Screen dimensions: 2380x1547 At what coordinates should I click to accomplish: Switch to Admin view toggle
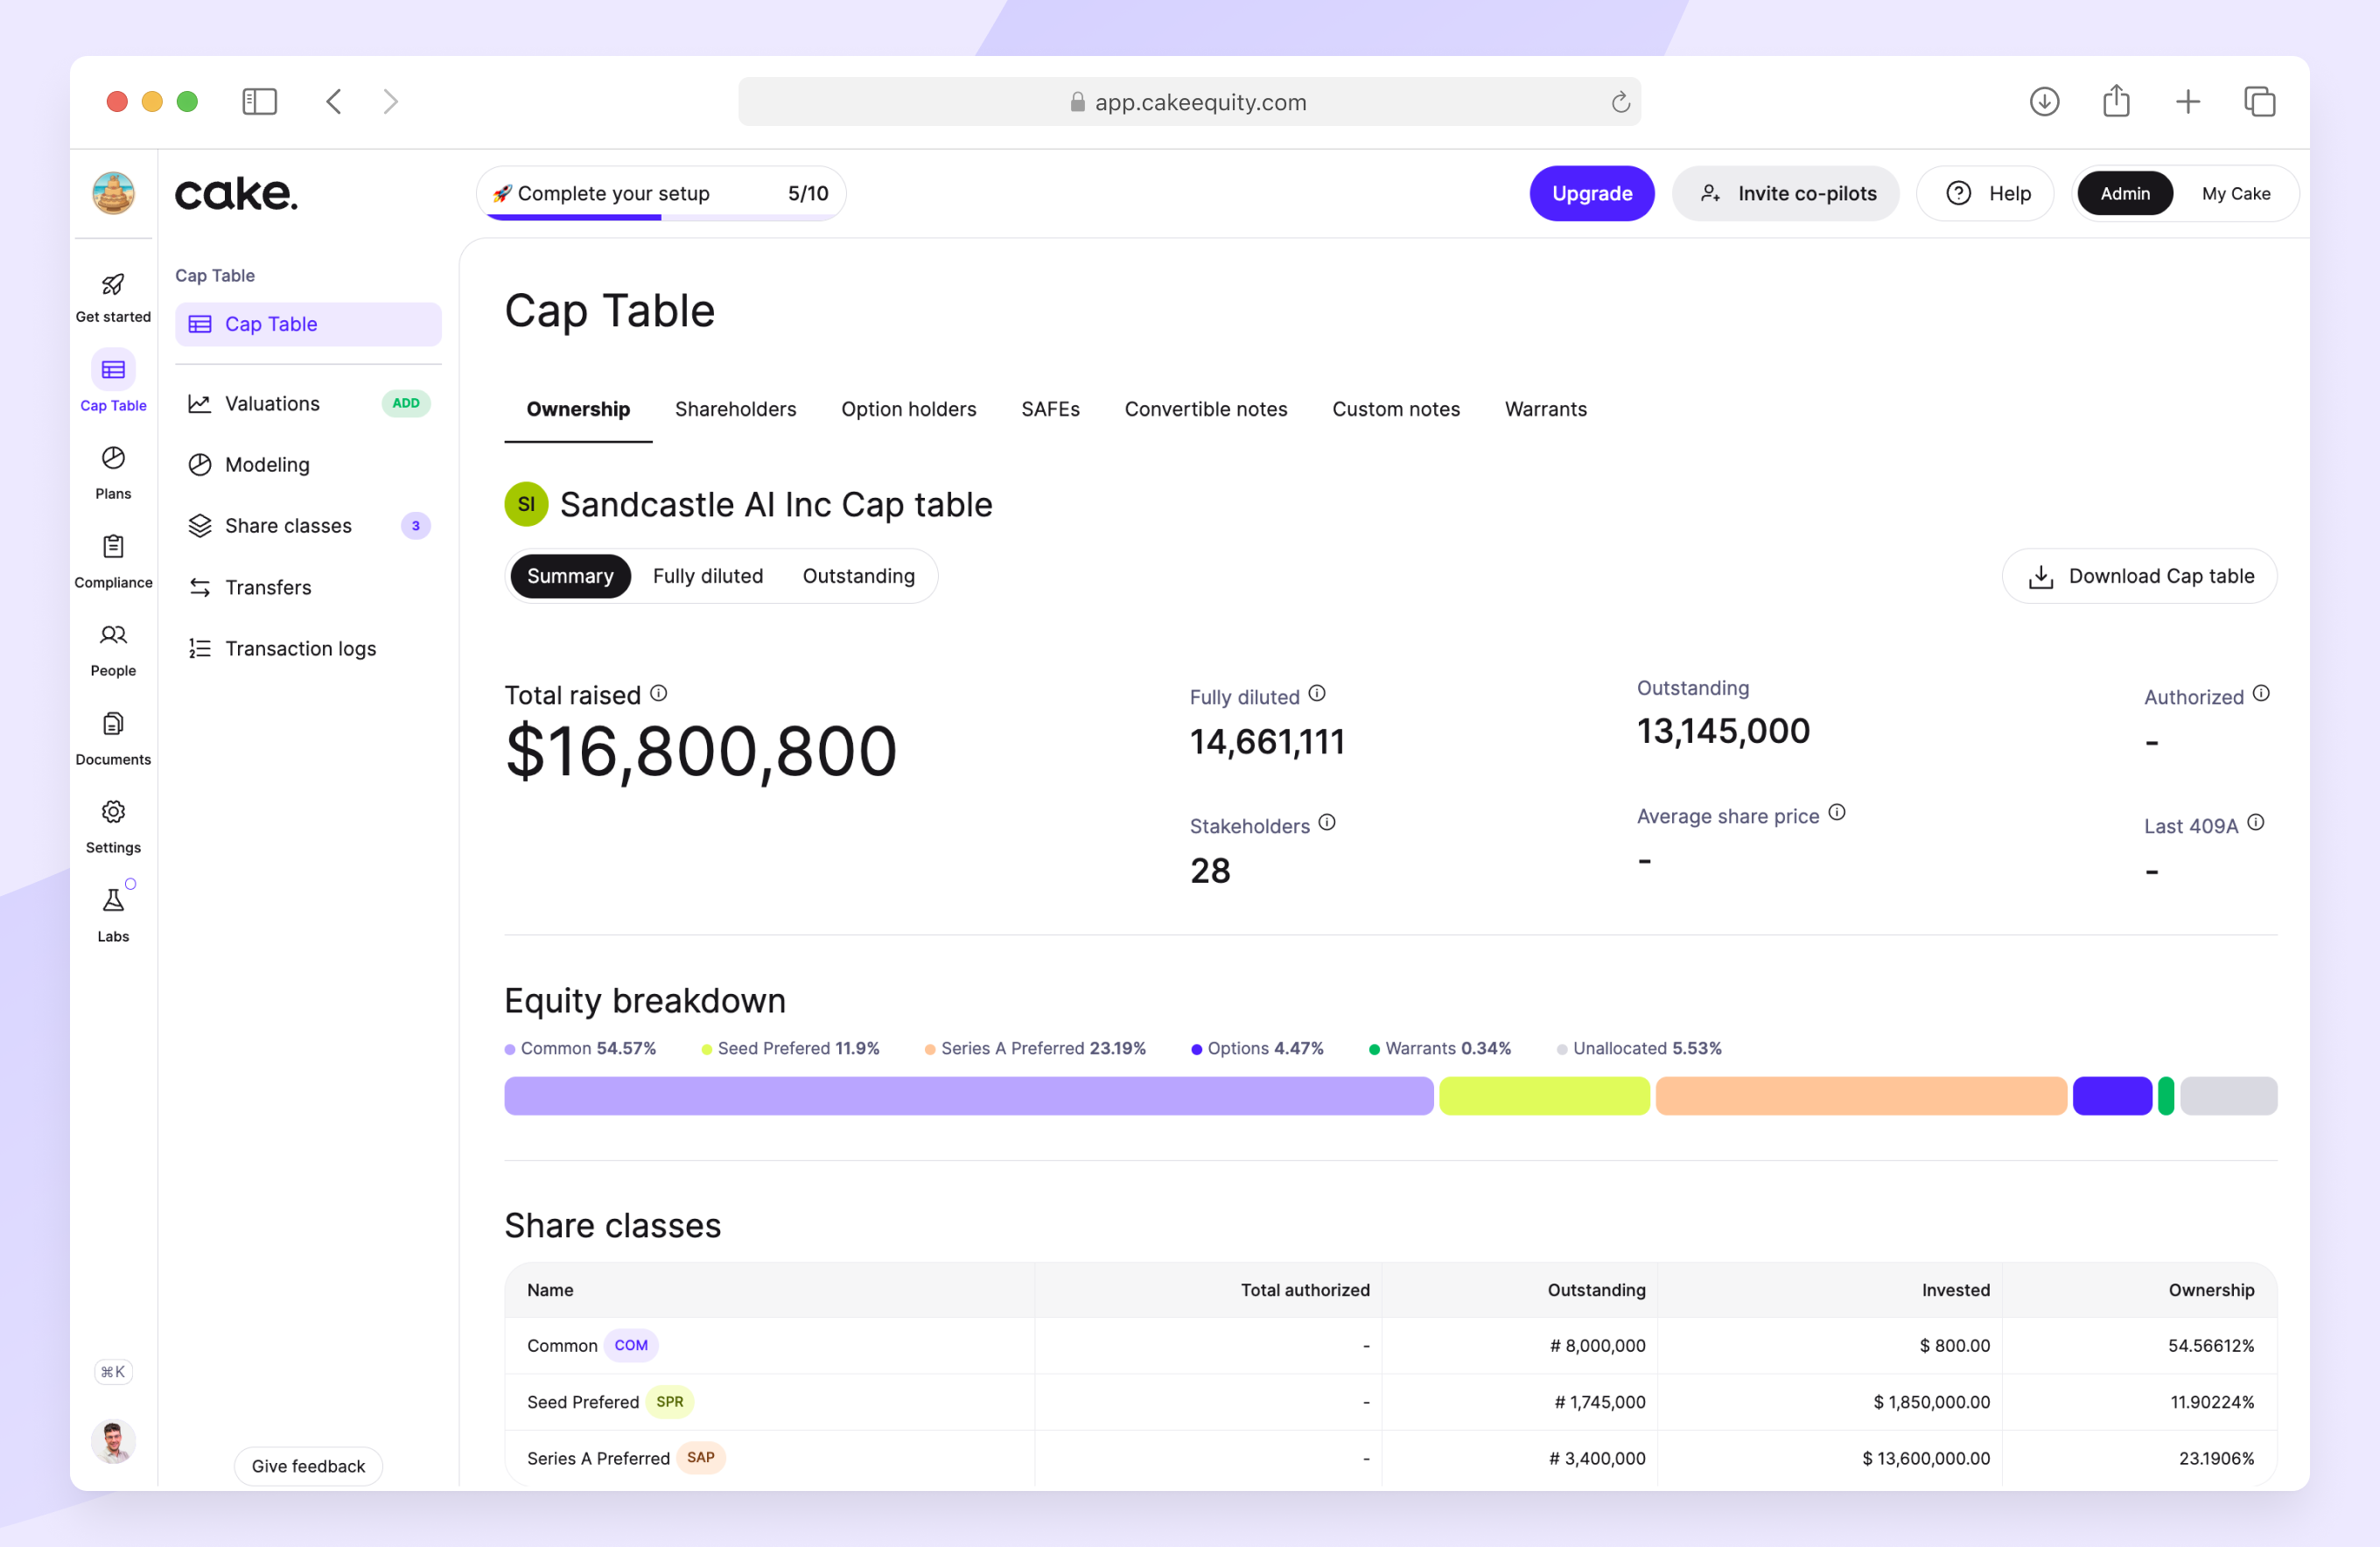(2125, 193)
